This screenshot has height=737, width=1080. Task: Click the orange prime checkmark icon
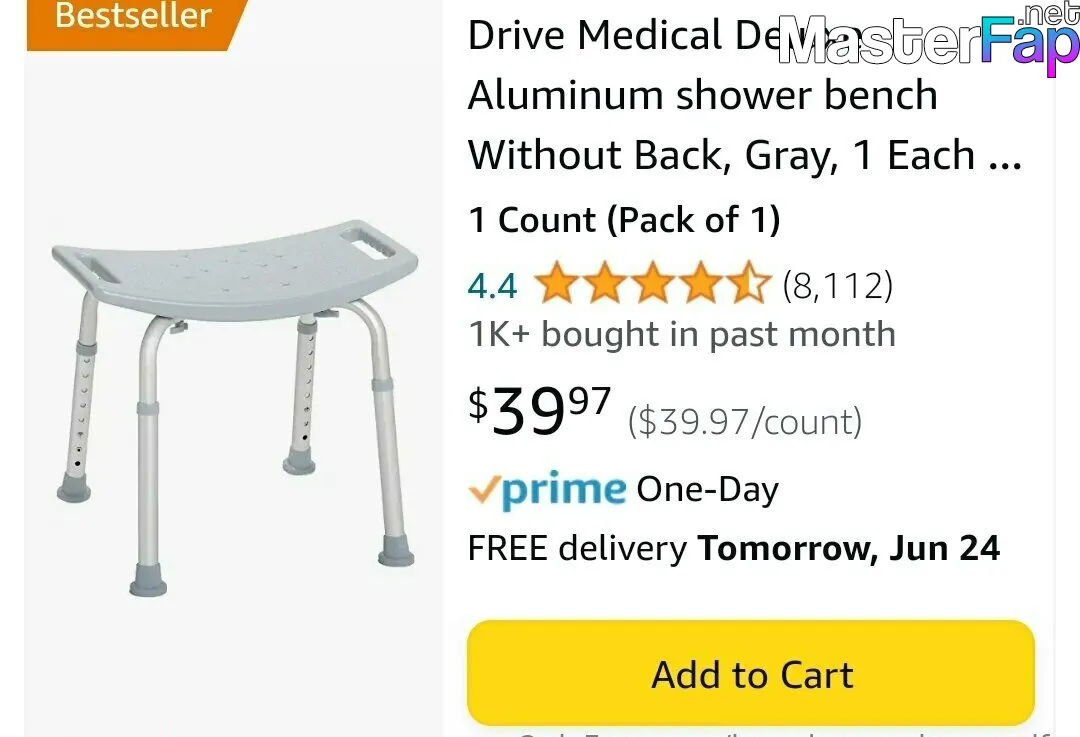coord(484,490)
